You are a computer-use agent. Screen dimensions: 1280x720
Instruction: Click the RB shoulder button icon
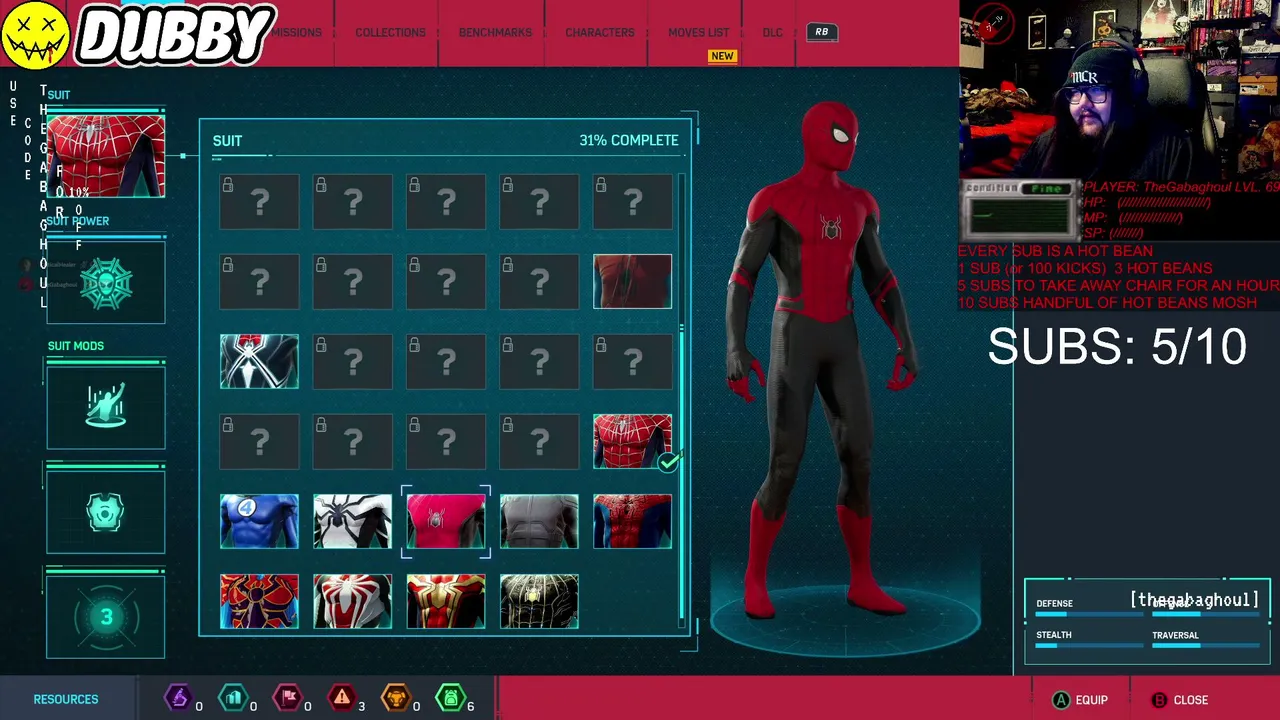pyautogui.click(x=821, y=32)
